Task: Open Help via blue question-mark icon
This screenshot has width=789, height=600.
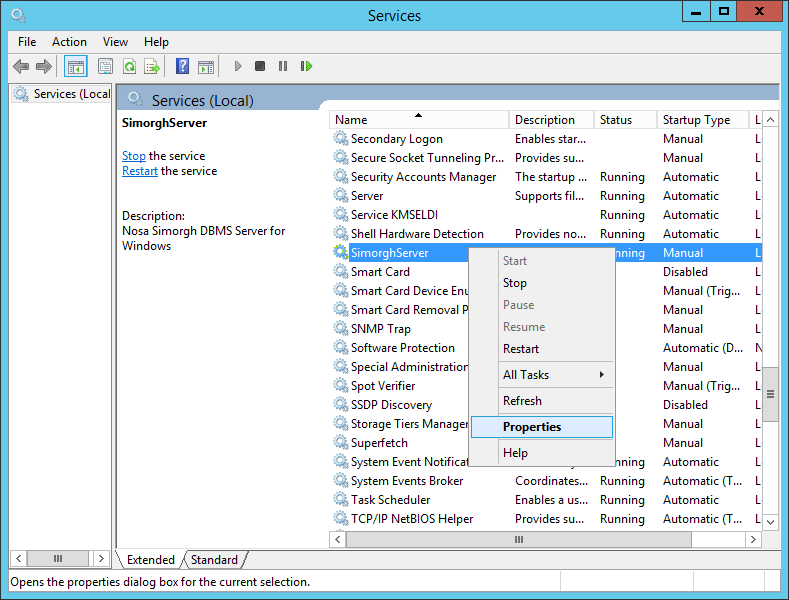Action: pos(182,66)
